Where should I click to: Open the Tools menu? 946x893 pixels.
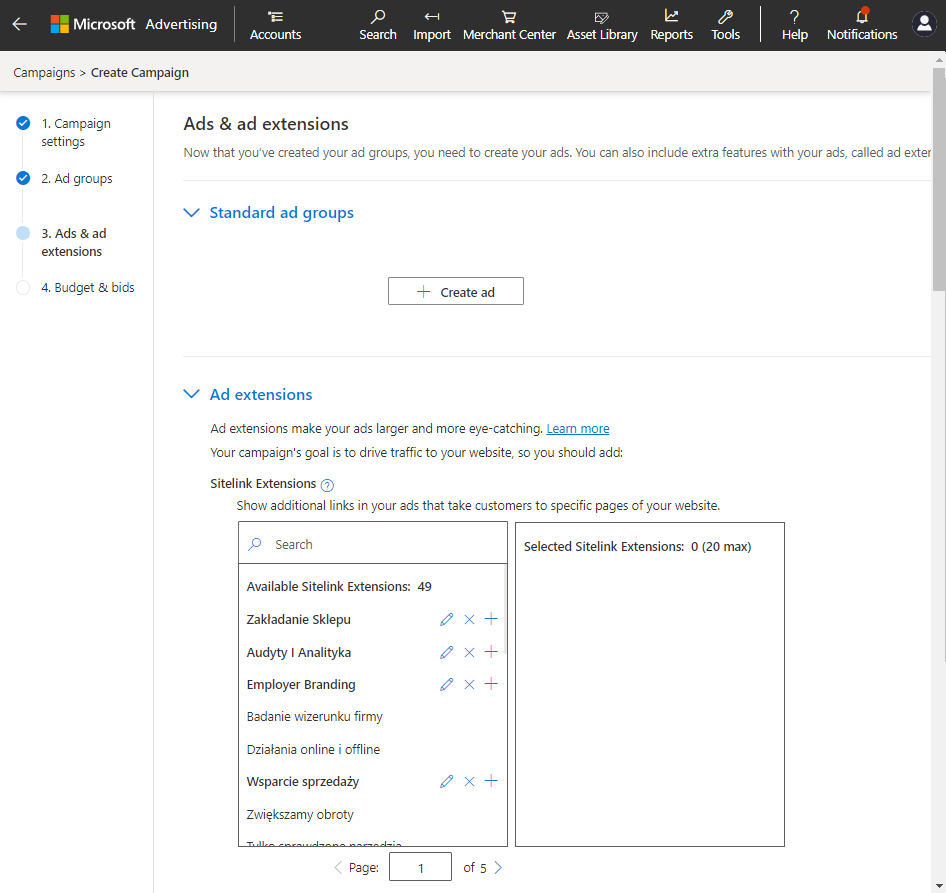[x=725, y=25]
